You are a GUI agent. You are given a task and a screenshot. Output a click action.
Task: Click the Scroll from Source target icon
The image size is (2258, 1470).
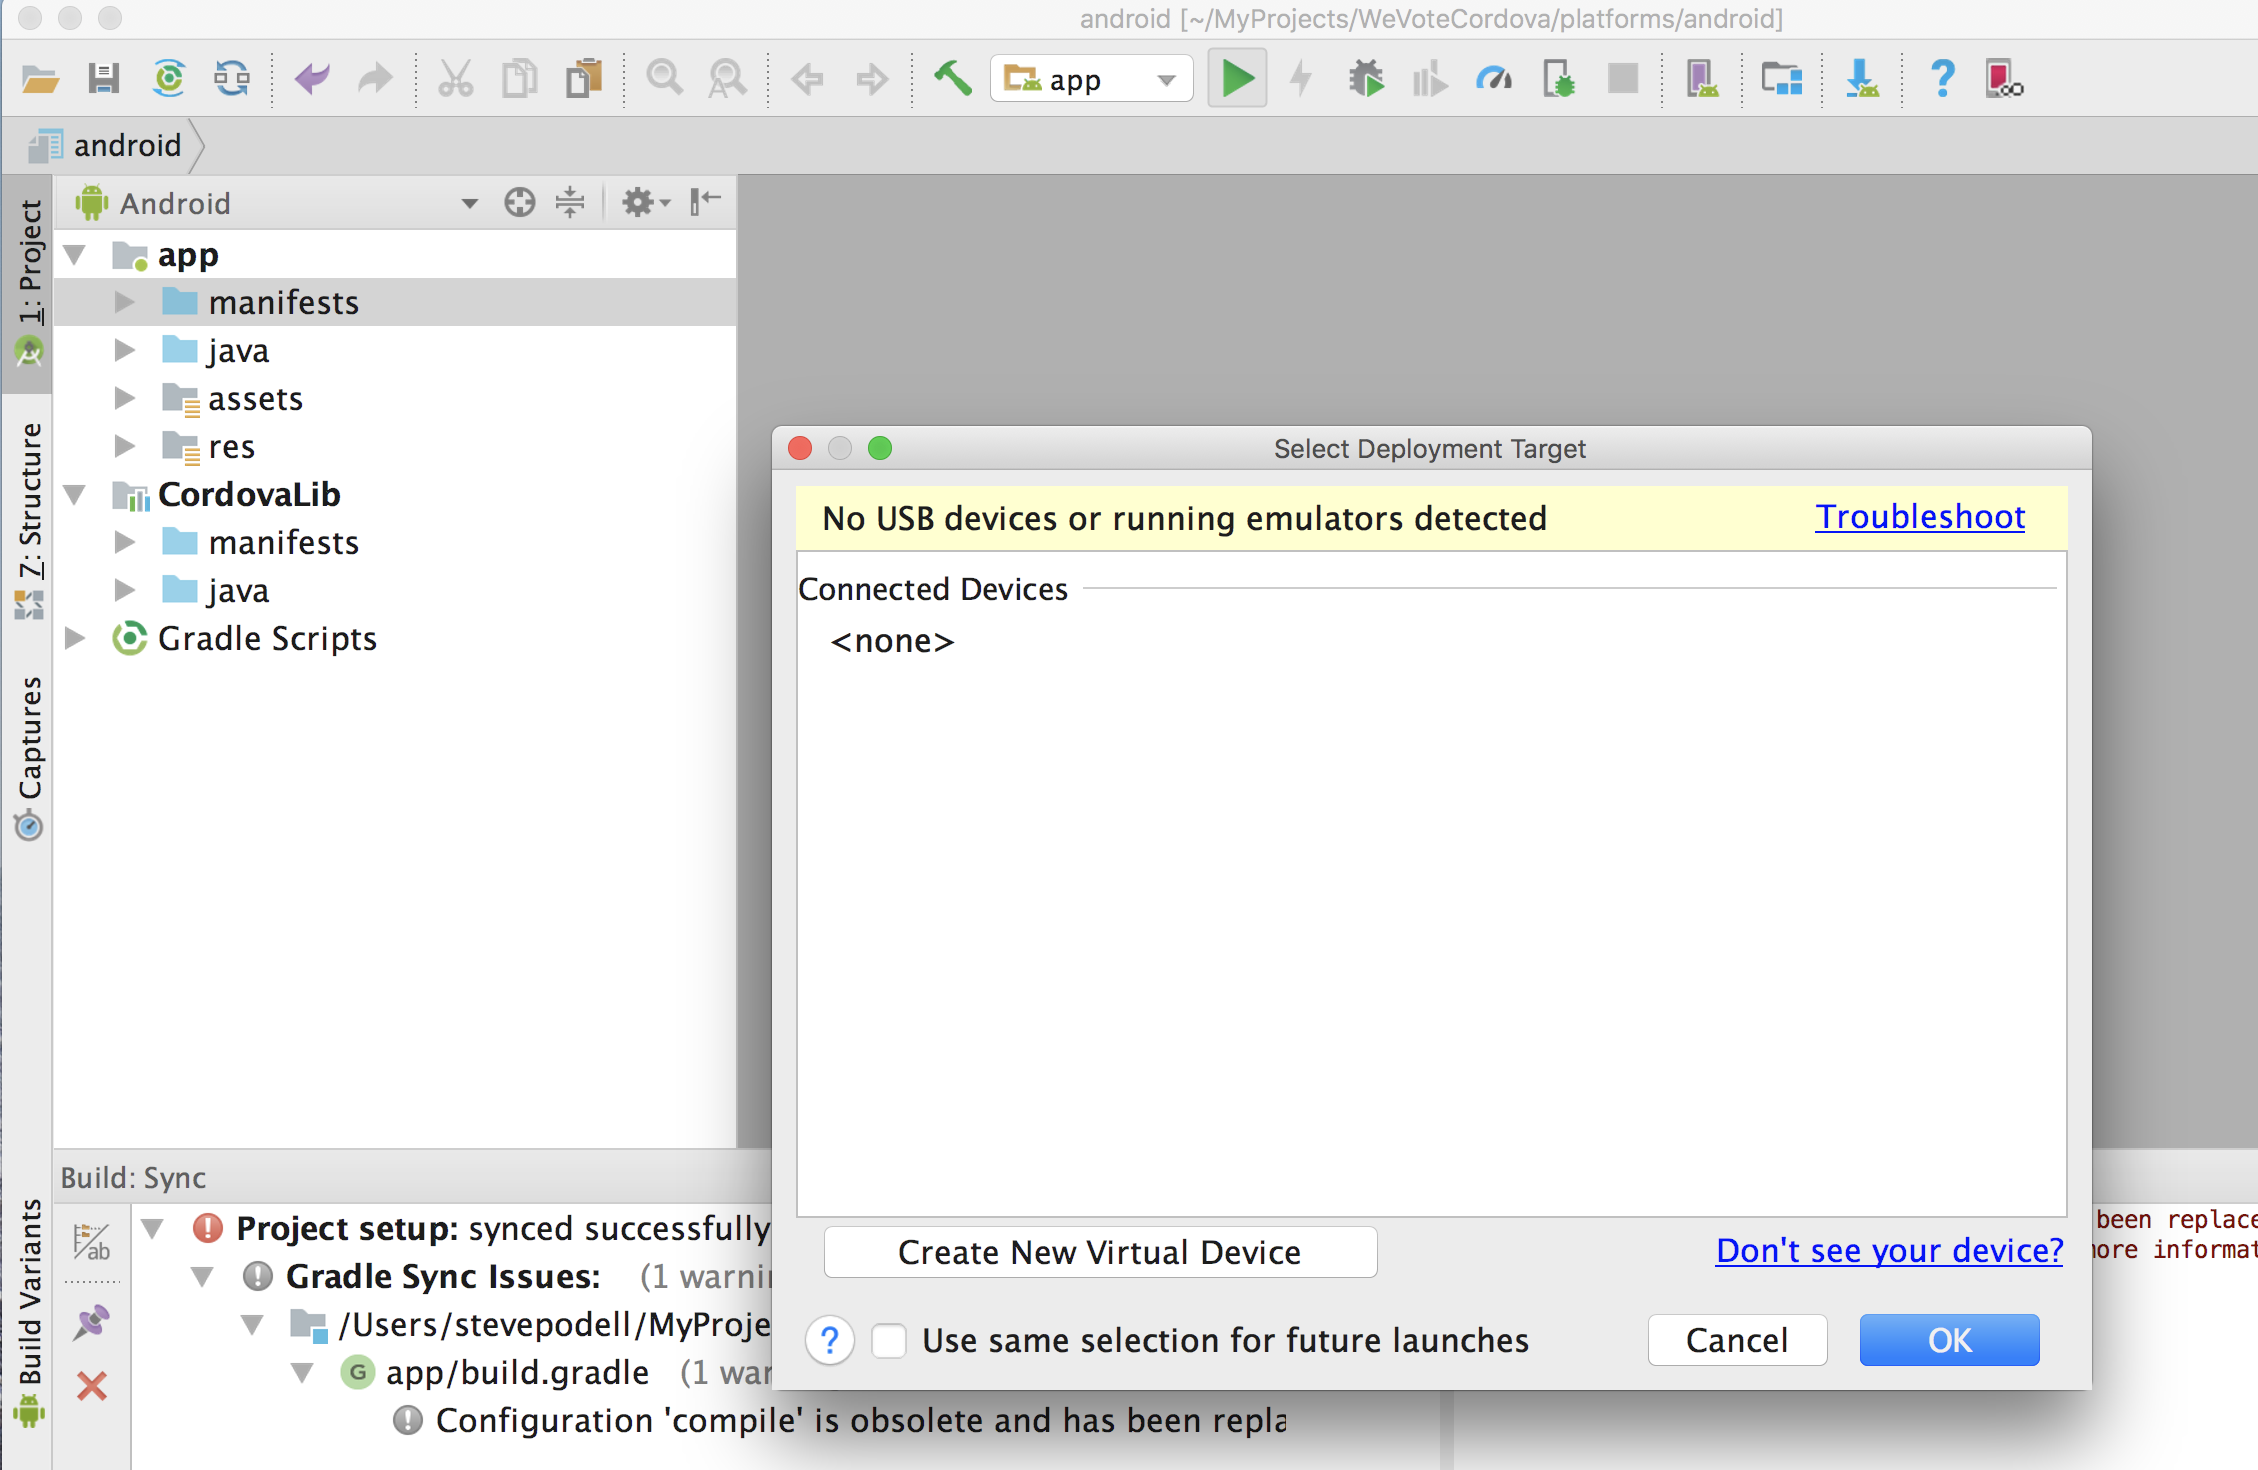click(x=519, y=203)
